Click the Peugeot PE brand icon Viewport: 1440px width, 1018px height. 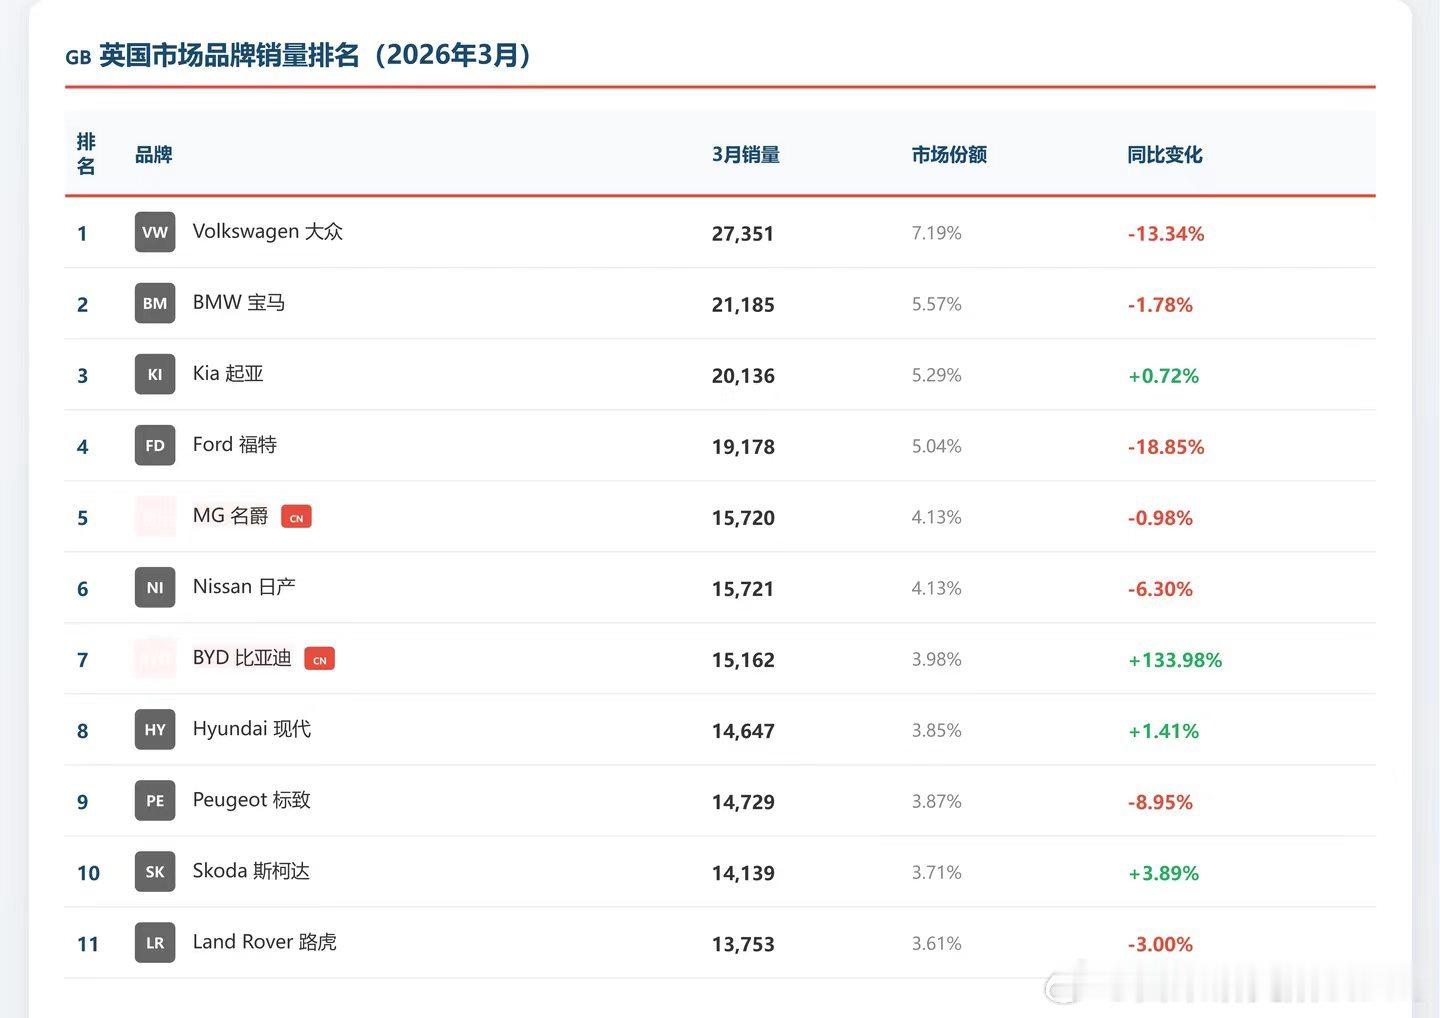pos(154,801)
